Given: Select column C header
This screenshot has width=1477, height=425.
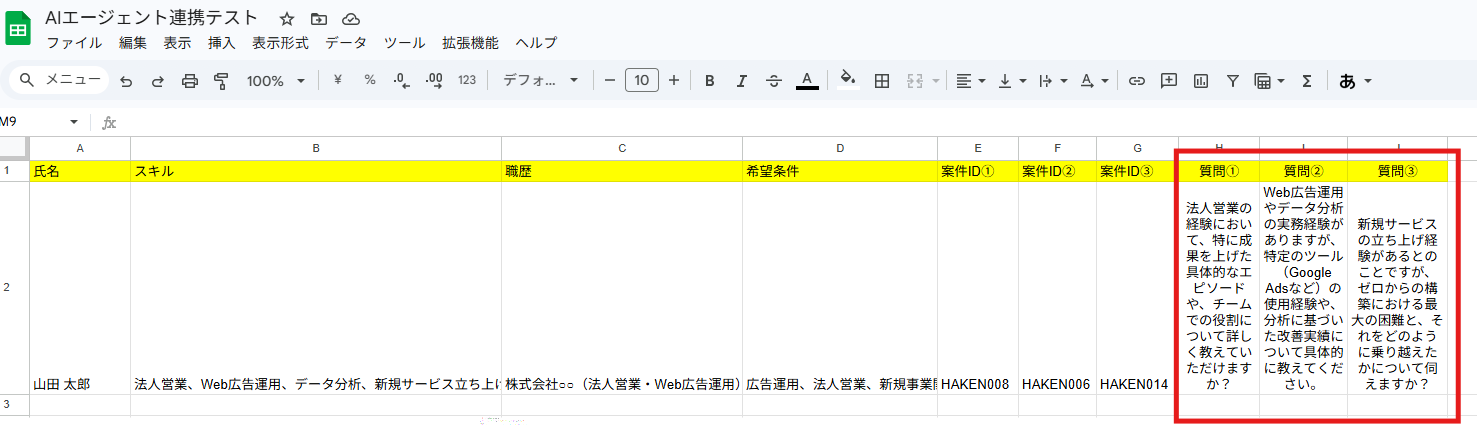Looking at the screenshot, I should click(622, 148).
